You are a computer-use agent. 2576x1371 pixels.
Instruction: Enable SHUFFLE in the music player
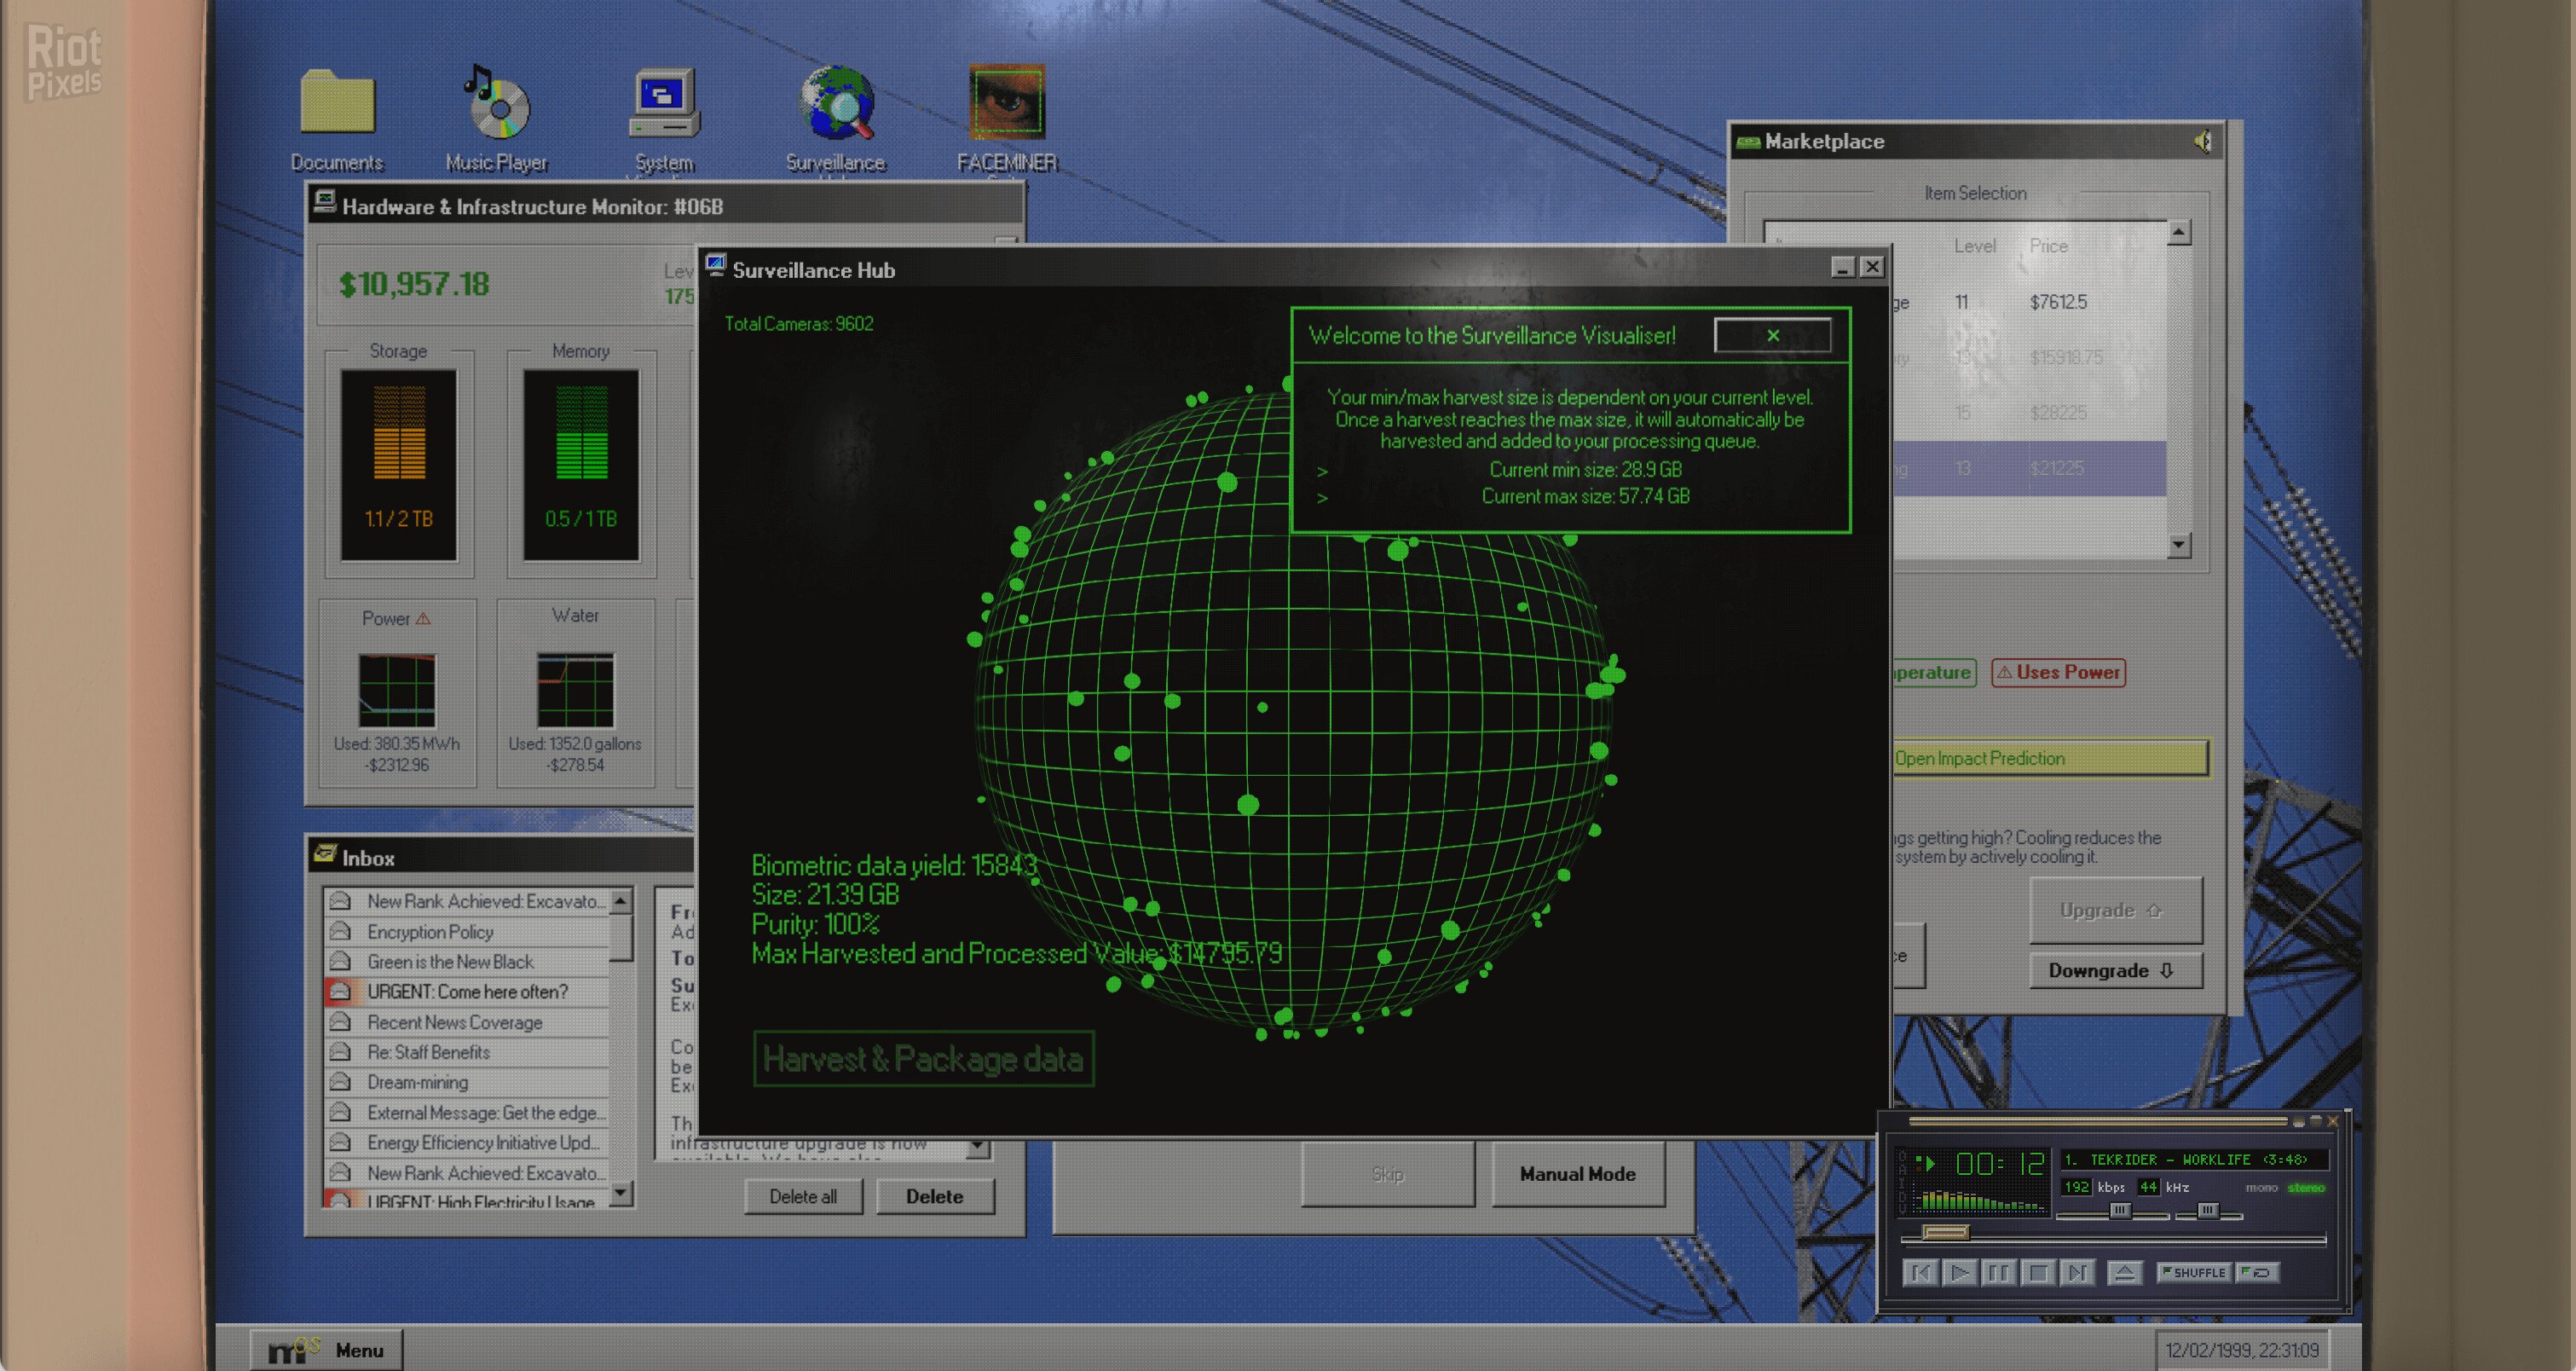2194,1272
